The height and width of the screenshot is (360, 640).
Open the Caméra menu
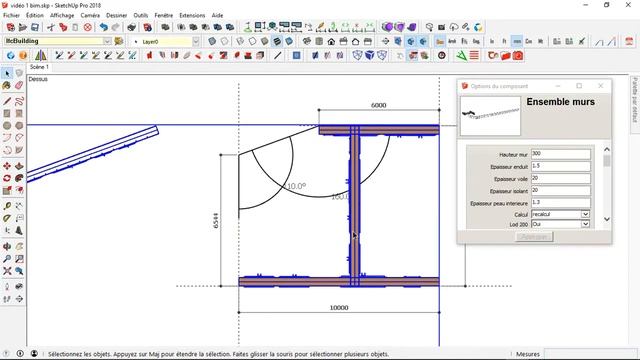pyautogui.click(x=90, y=15)
